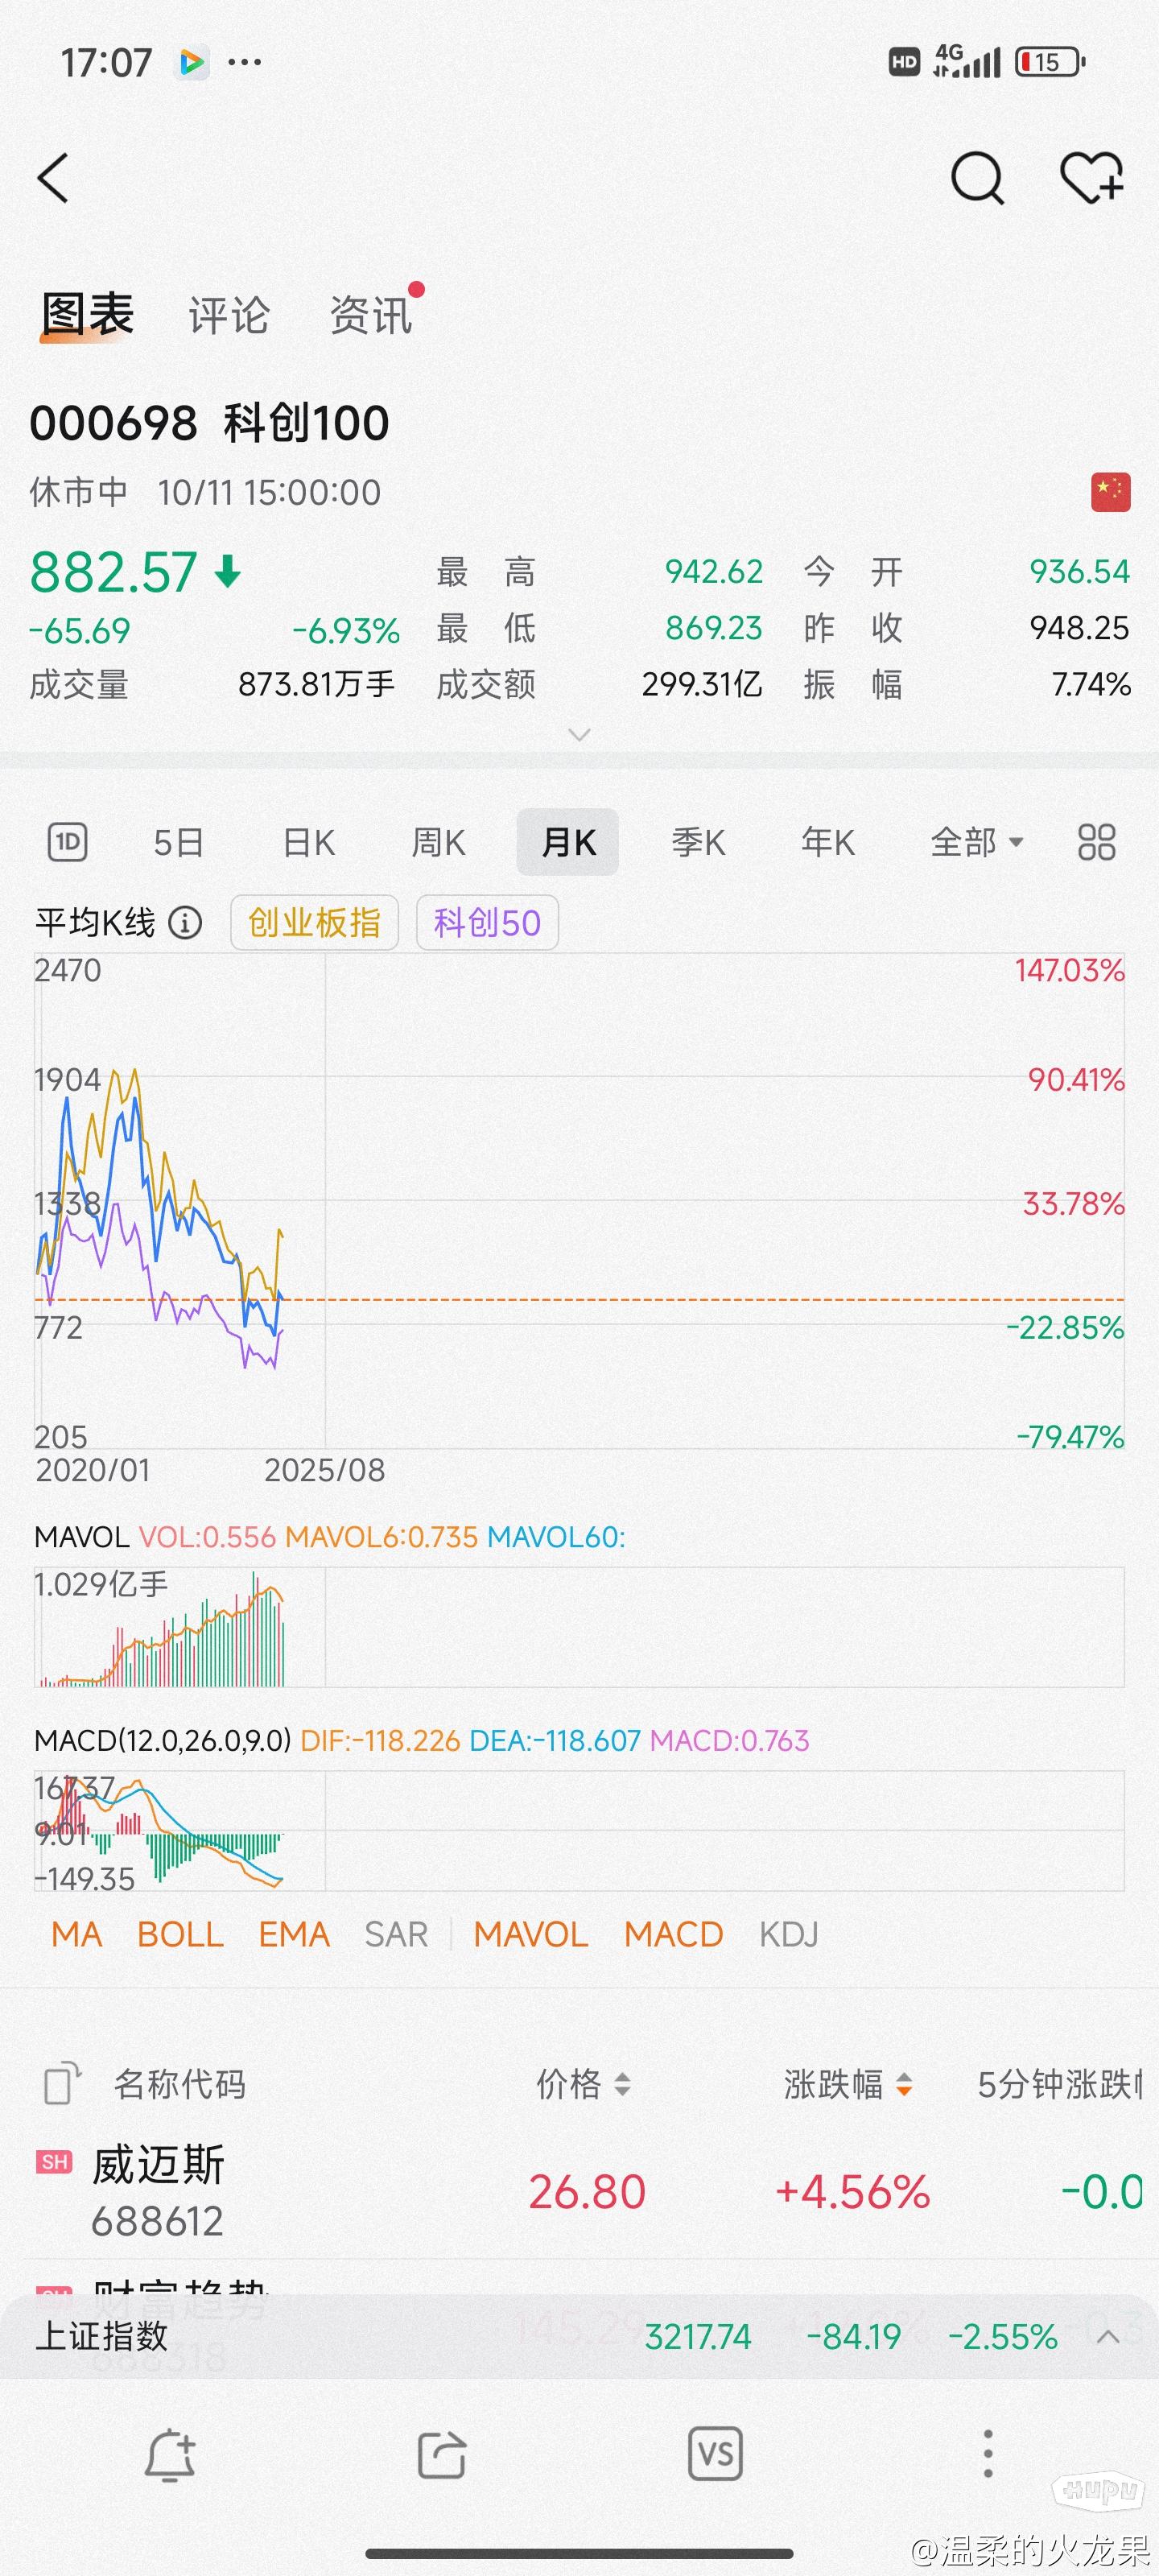This screenshot has height=2576, width=1159.
Task: Select 季K chart period
Action: [x=698, y=842]
